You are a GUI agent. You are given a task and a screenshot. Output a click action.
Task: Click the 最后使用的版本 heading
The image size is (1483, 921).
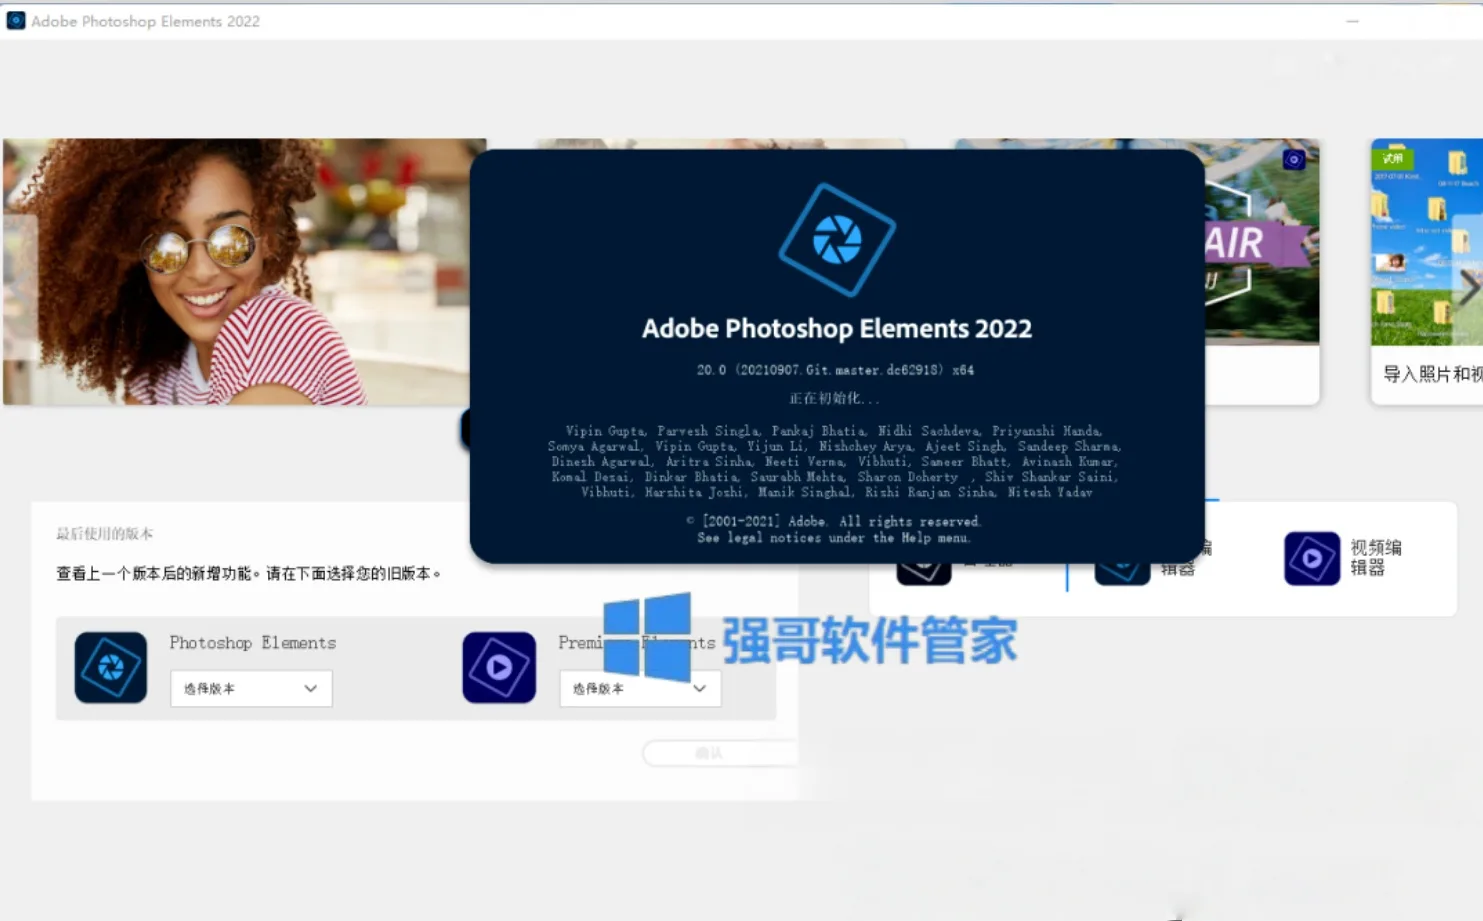tap(104, 534)
